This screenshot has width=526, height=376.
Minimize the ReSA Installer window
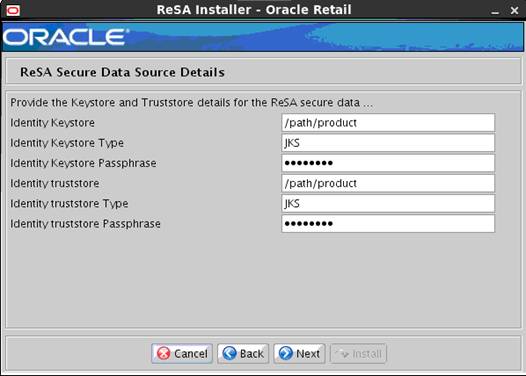[495, 11]
